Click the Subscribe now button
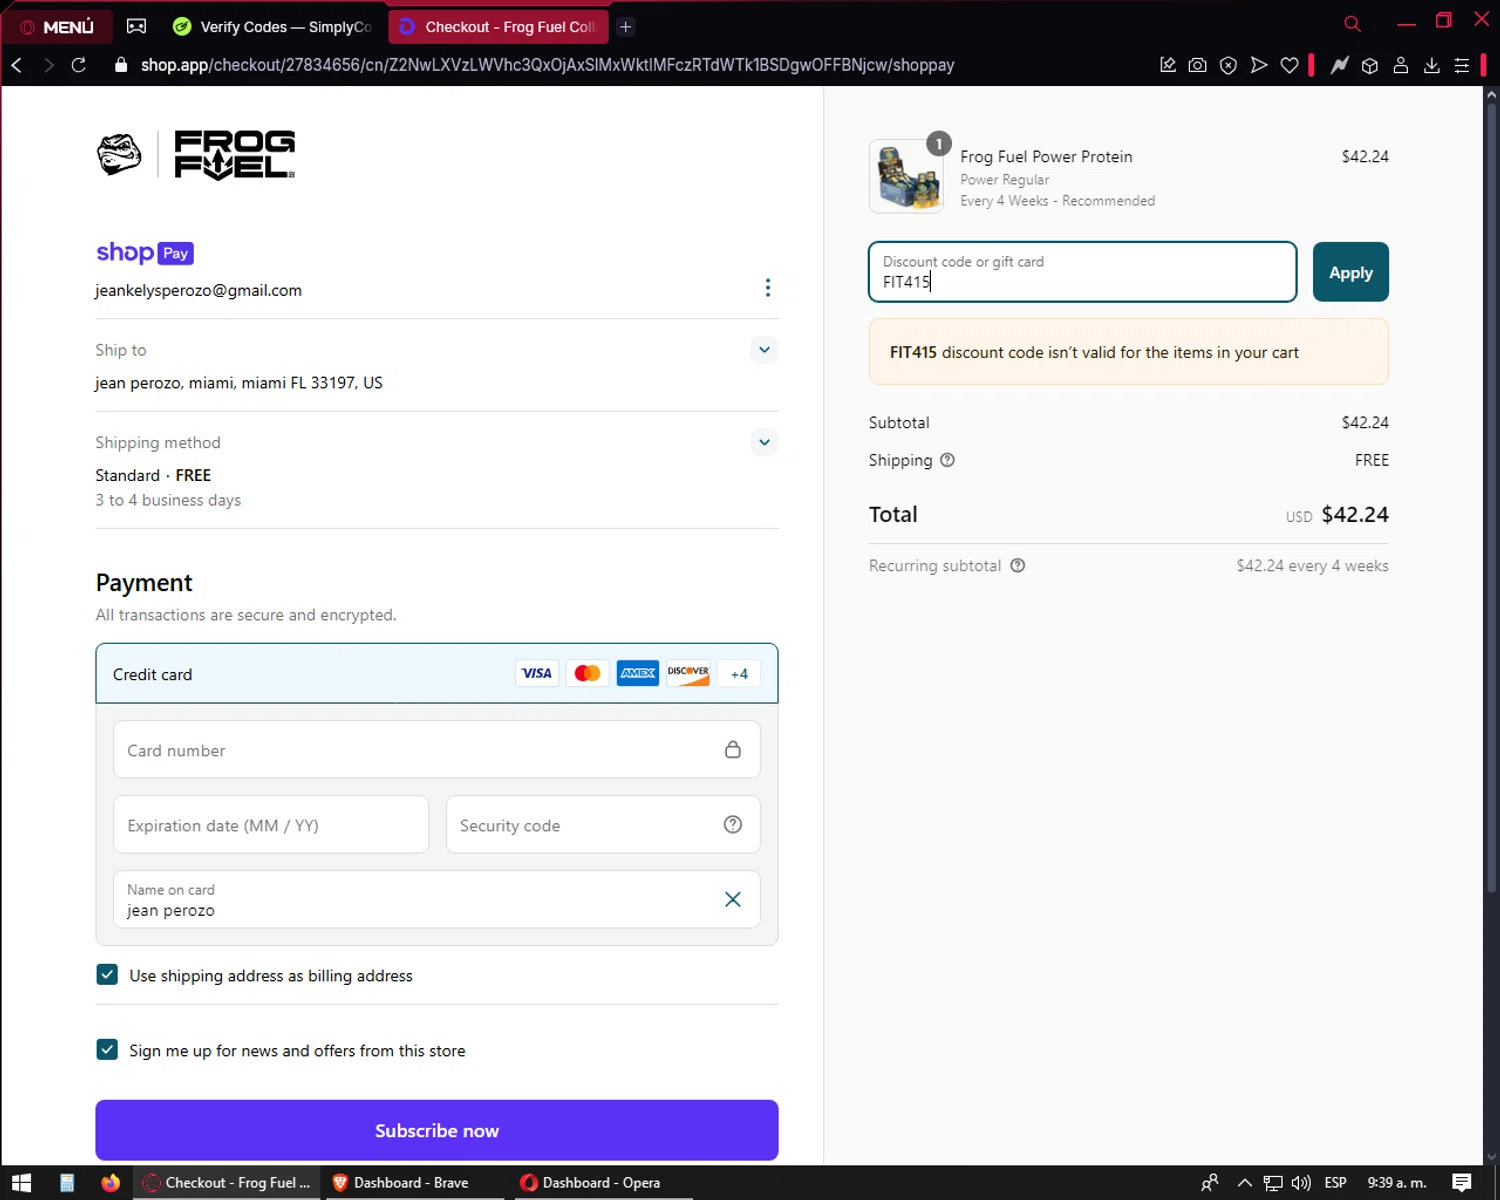Screen dimensions: 1500x1200 (x=437, y=1130)
